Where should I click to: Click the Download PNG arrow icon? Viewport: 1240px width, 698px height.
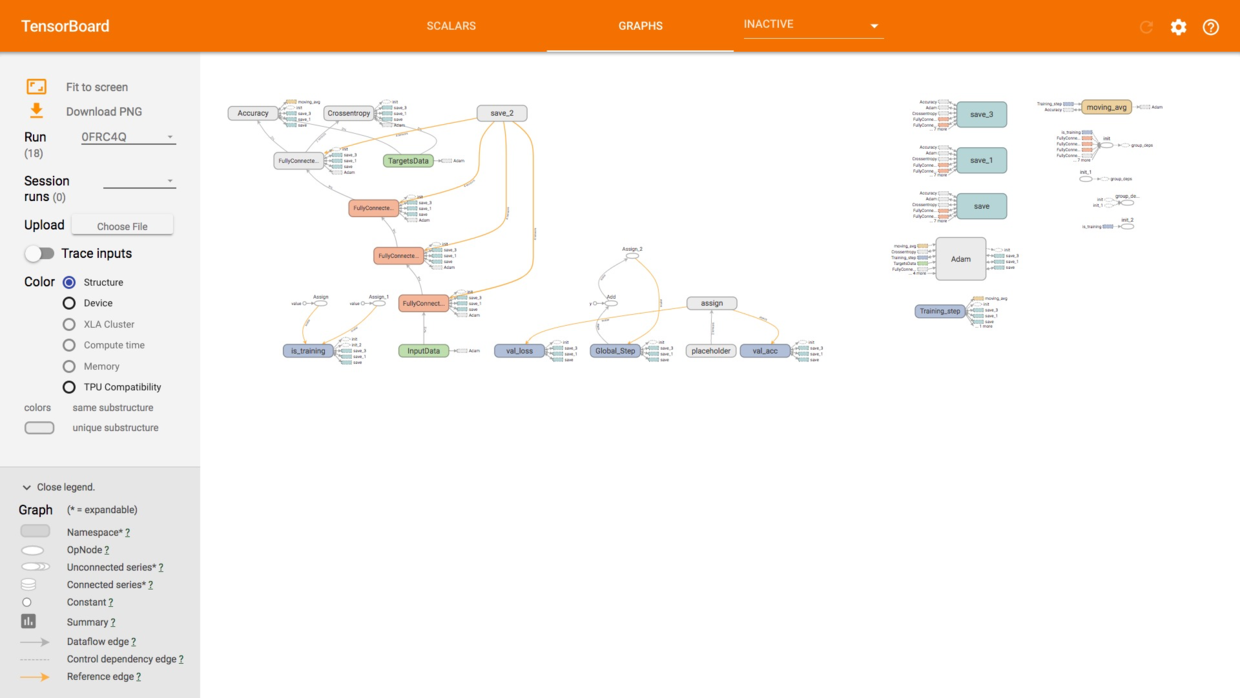click(x=36, y=111)
